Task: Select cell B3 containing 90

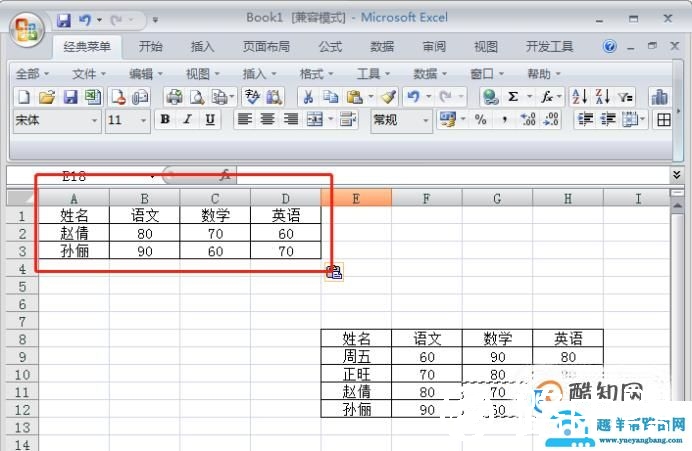Action: point(145,251)
